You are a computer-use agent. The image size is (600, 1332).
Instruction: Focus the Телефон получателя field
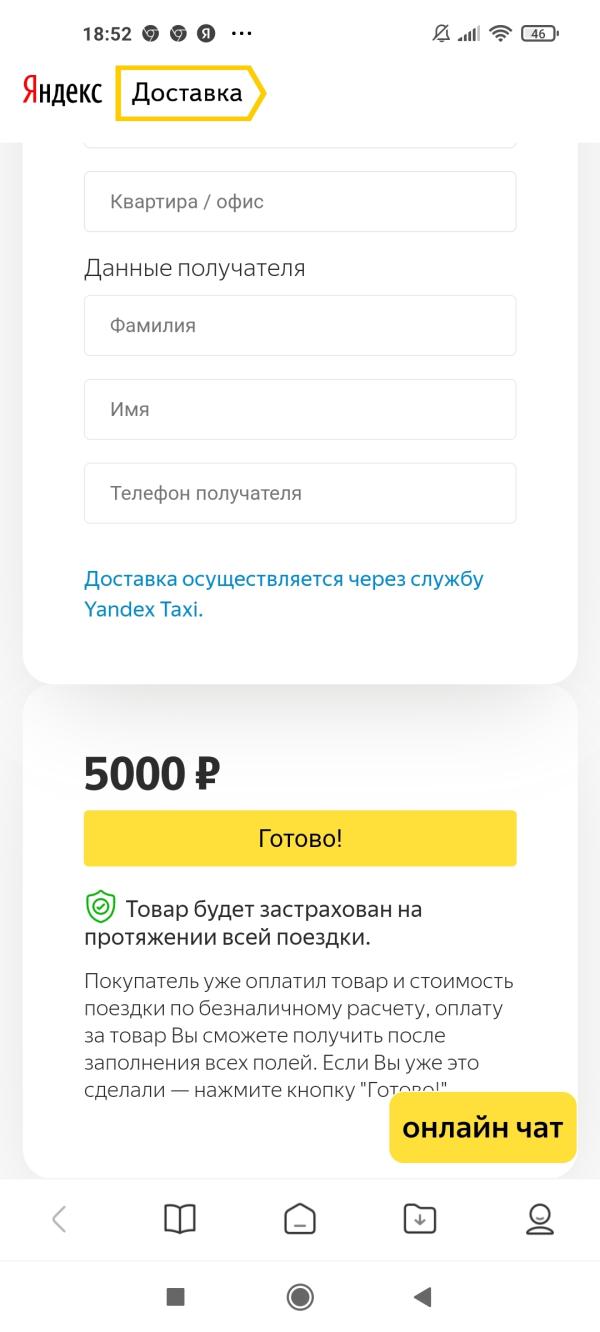(x=300, y=493)
